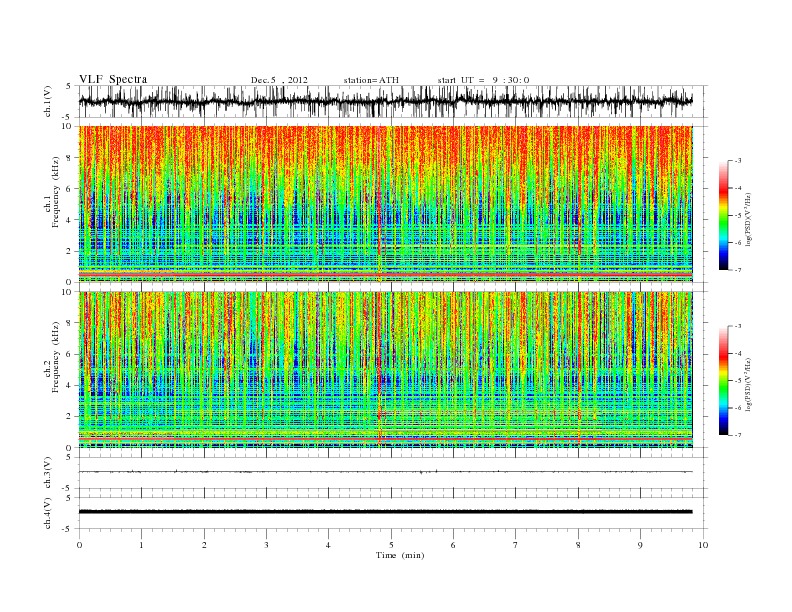Click the "-7" tick on ch.2 colorbar
This screenshot has width=792, height=612.
coord(738,435)
